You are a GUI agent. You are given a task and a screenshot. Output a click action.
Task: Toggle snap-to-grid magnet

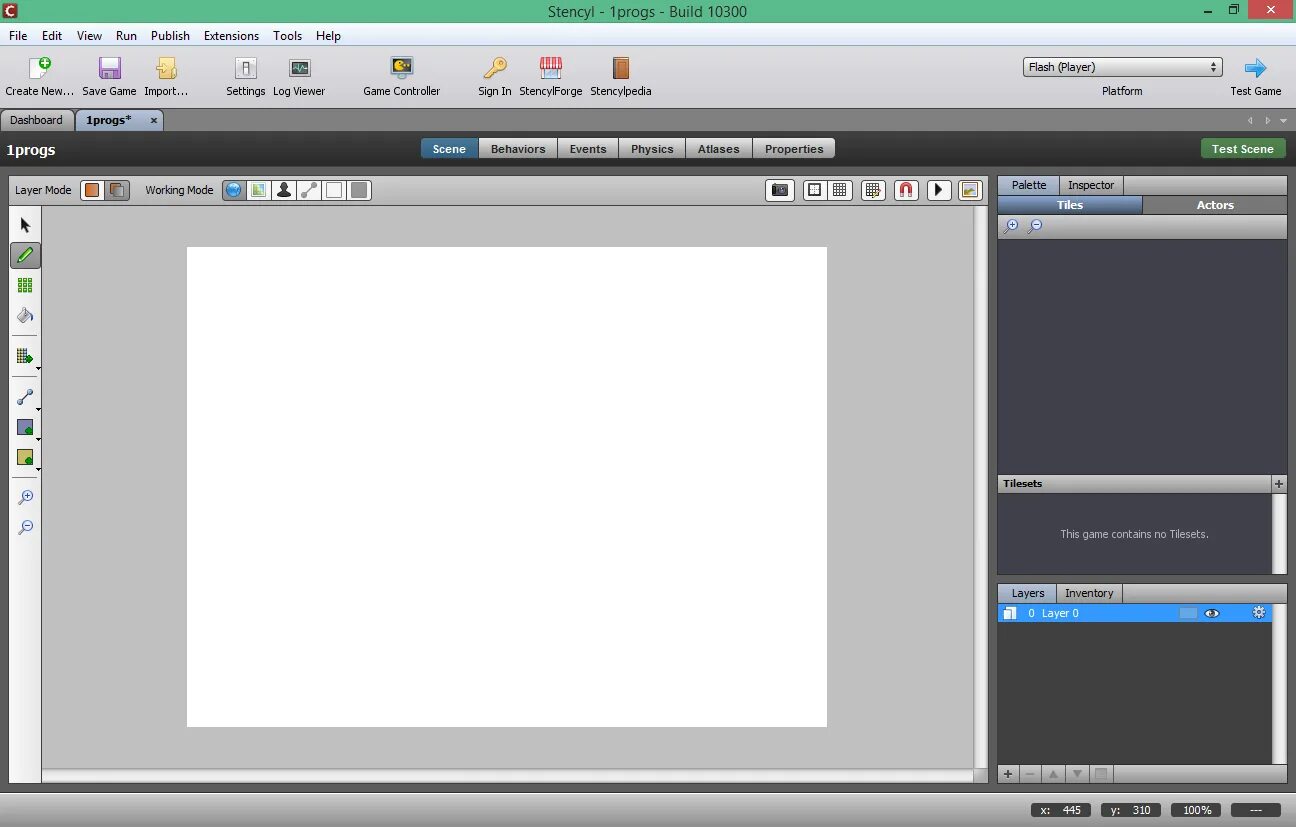point(906,190)
